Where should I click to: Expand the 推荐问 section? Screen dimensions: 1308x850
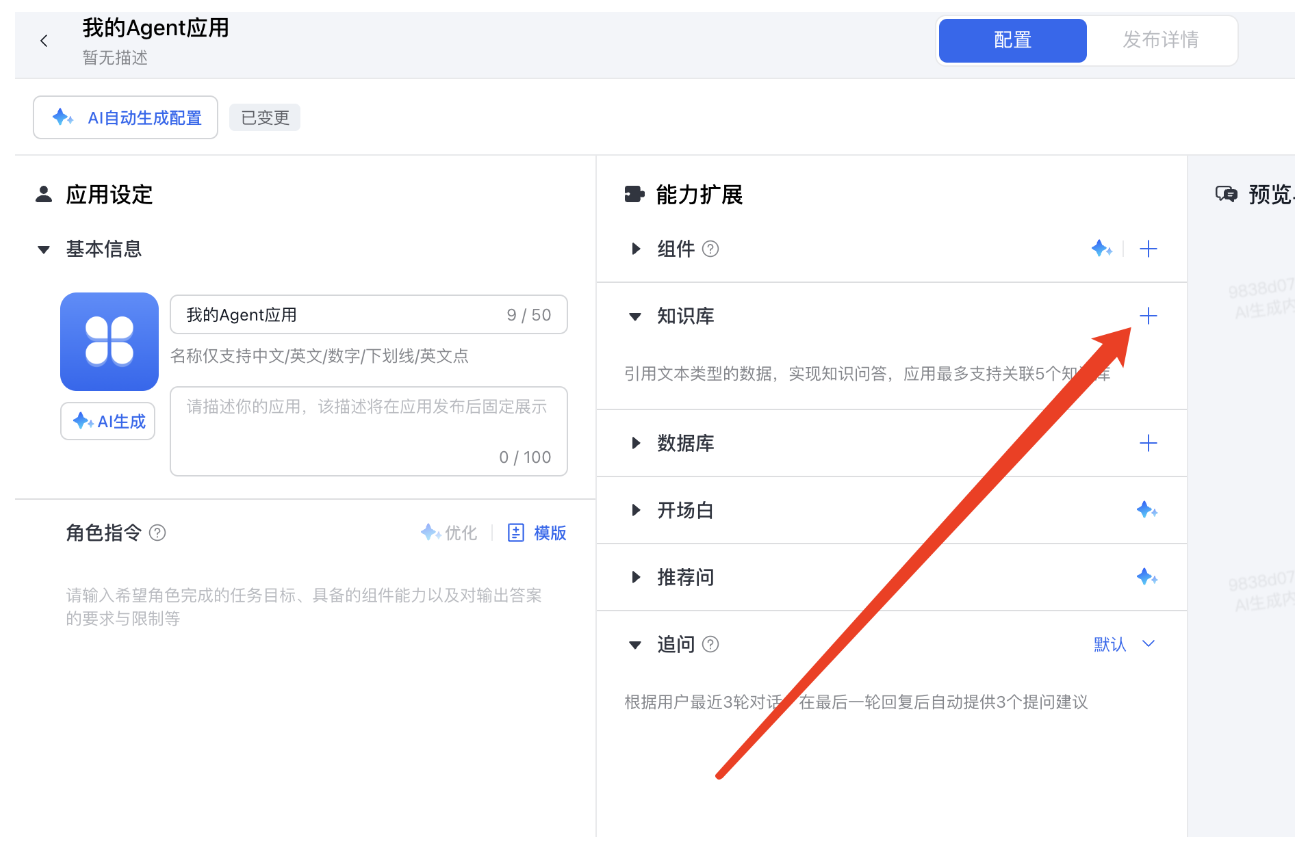coord(636,577)
